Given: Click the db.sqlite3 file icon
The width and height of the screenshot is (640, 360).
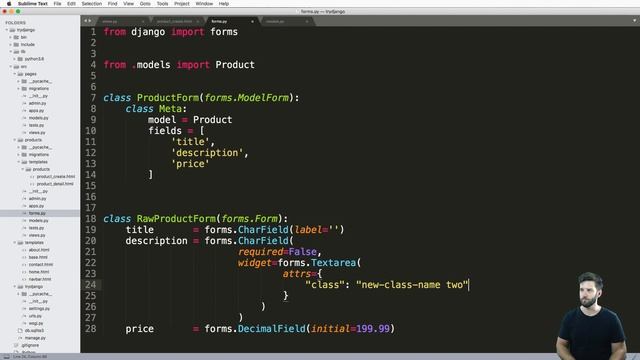Looking at the screenshot, I should [x=20, y=331].
